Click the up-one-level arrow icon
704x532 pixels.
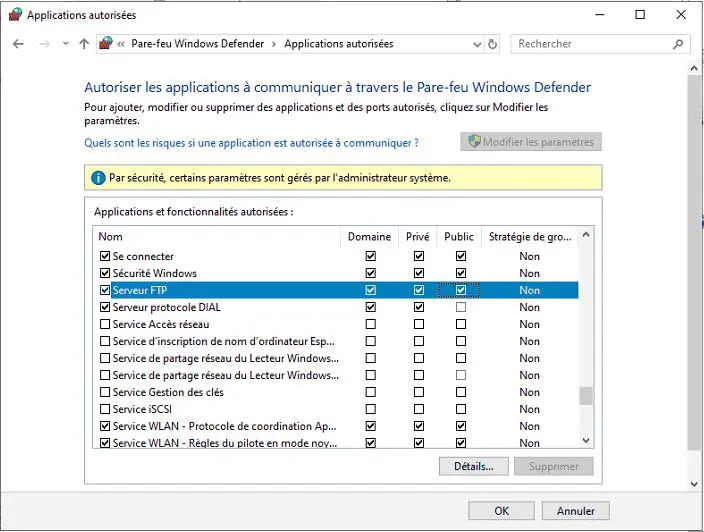click(84, 44)
